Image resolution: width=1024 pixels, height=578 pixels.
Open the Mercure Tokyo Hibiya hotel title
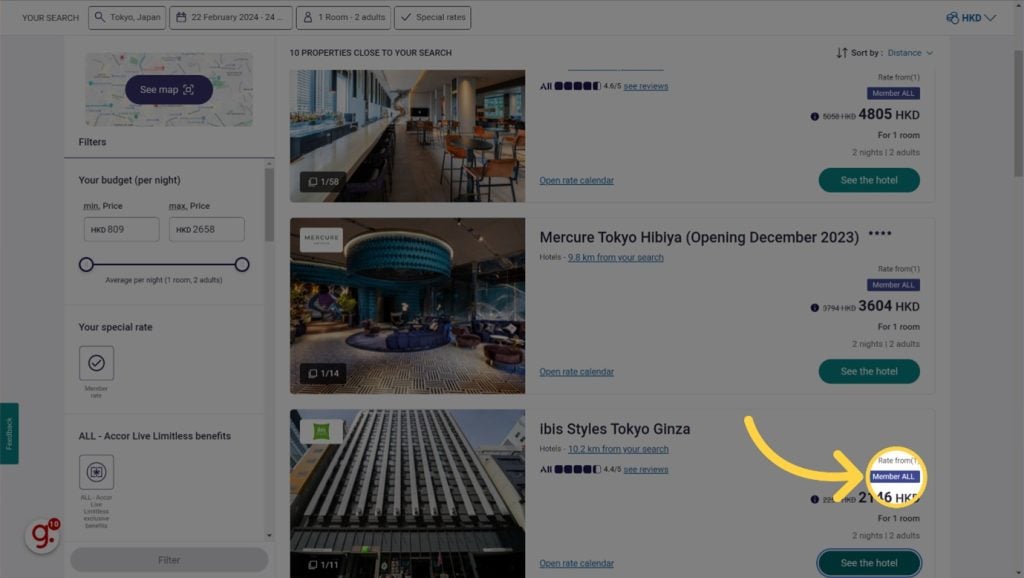click(699, 237)
